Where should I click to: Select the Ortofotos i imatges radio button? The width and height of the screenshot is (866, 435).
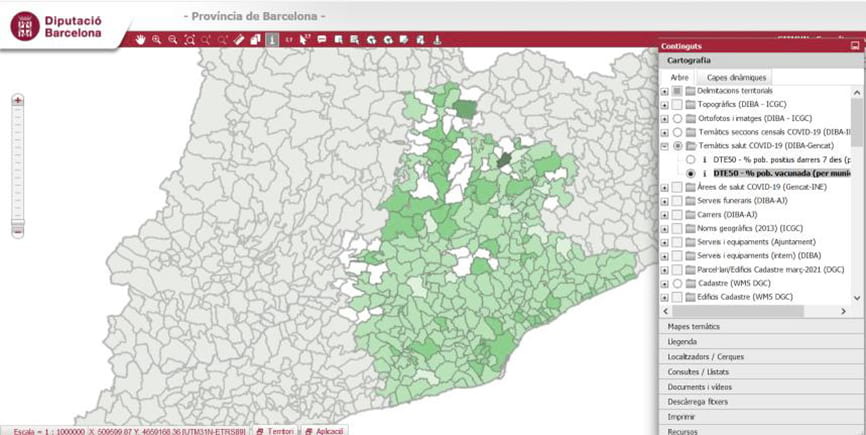tap(677, 118)
